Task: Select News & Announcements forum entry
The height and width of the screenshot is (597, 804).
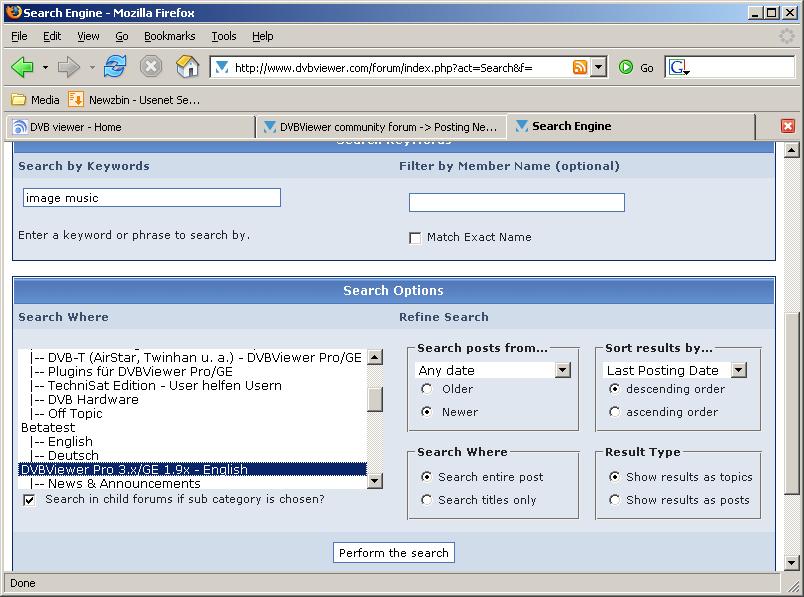Action: (193, 483)
